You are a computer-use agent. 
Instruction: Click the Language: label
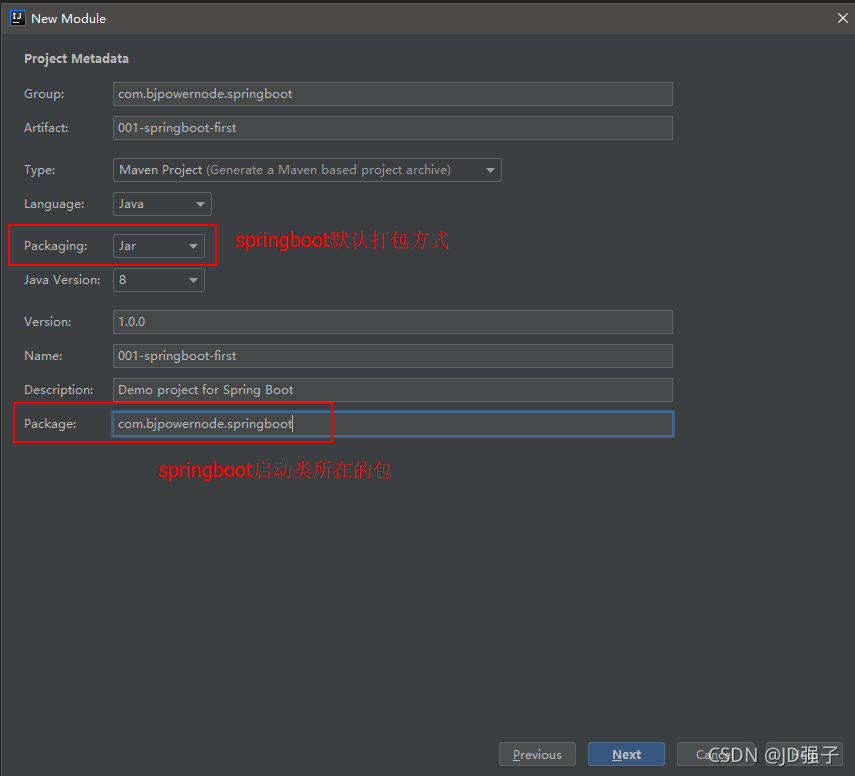click(54, 204)
